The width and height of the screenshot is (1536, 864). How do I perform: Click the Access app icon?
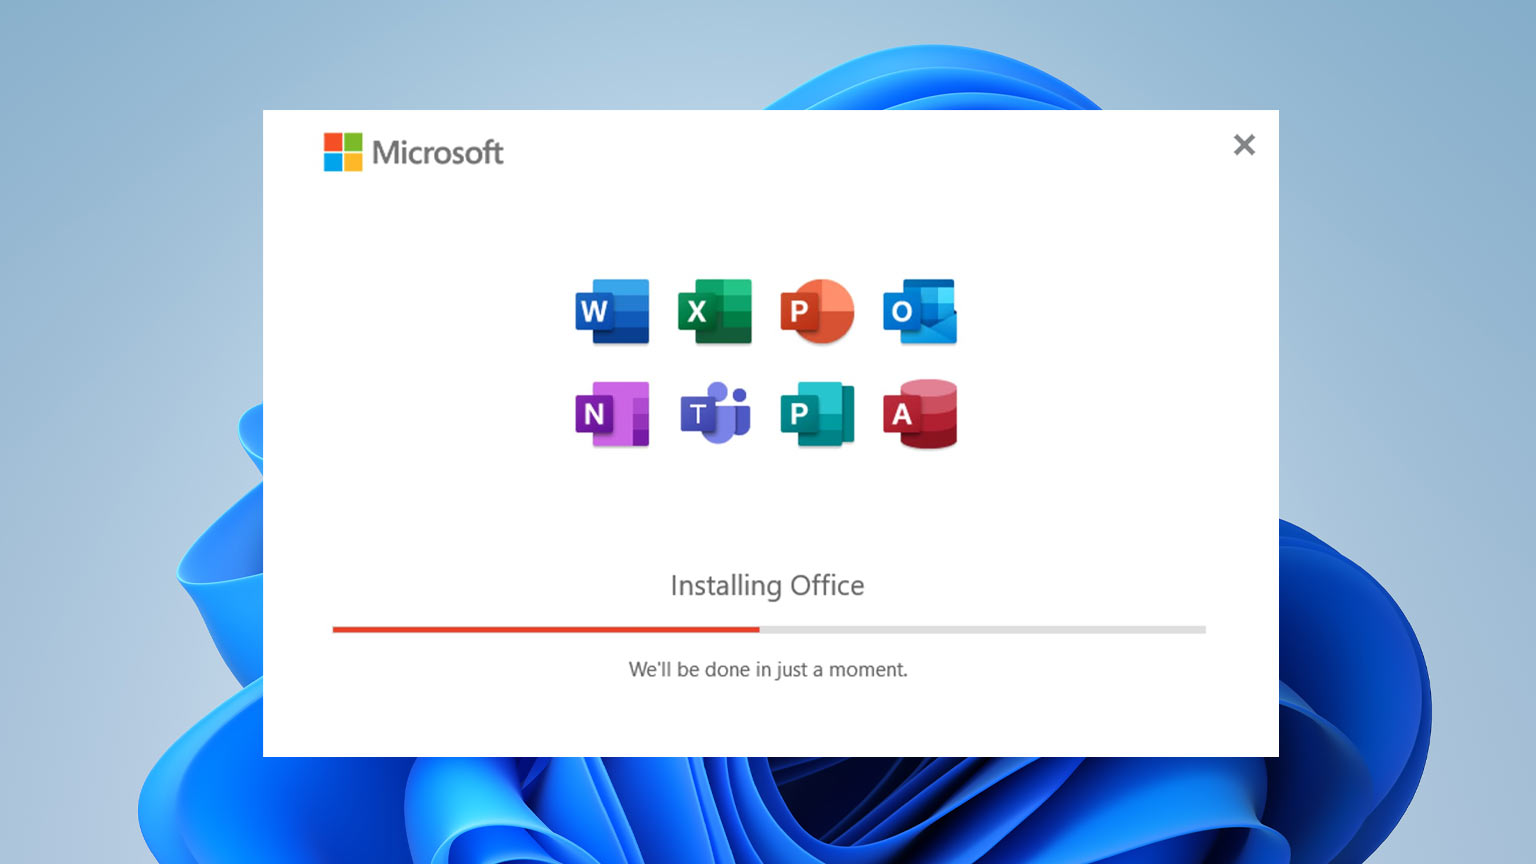[919, 415]
